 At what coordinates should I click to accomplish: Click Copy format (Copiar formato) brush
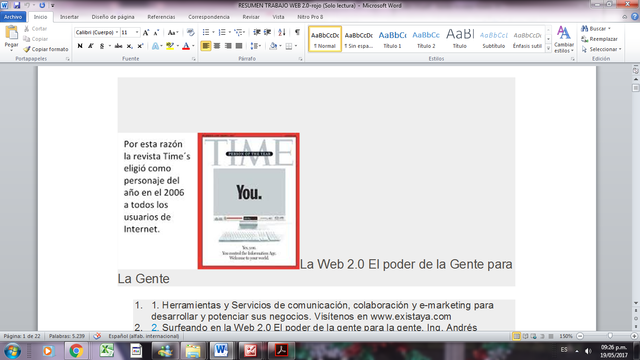point(45,49)
